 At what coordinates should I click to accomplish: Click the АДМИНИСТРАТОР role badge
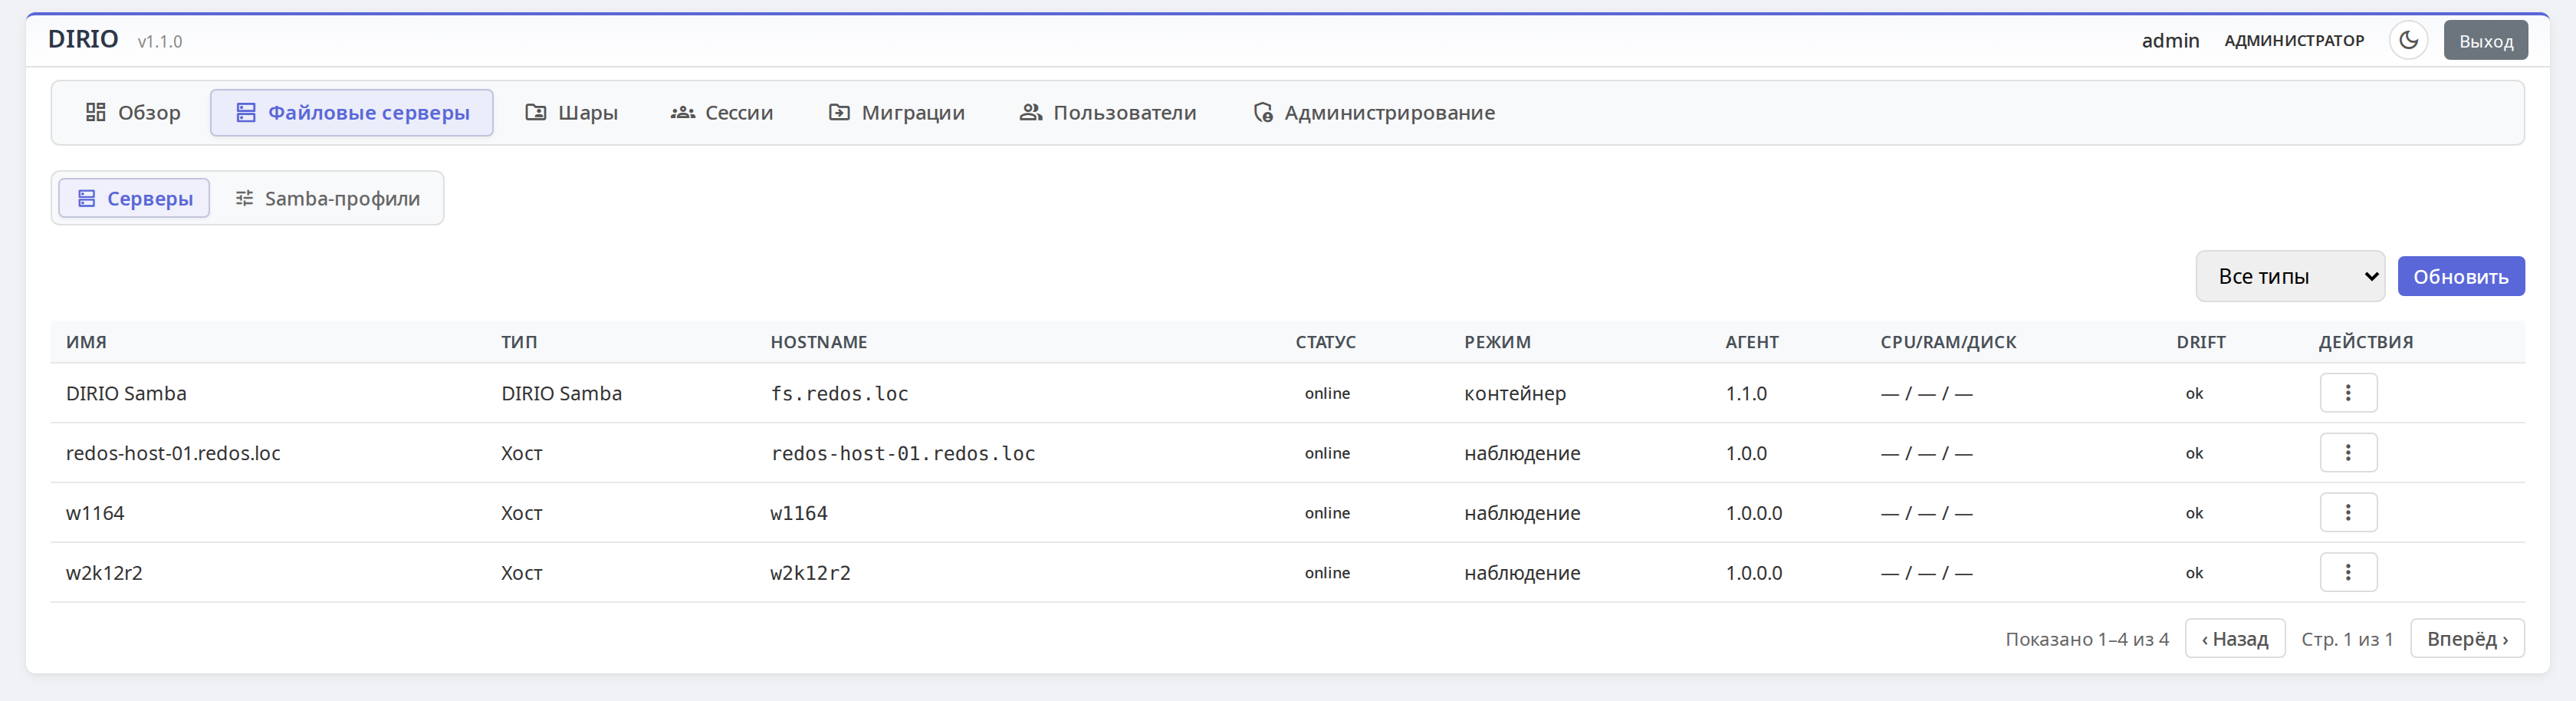(2294, 40)
